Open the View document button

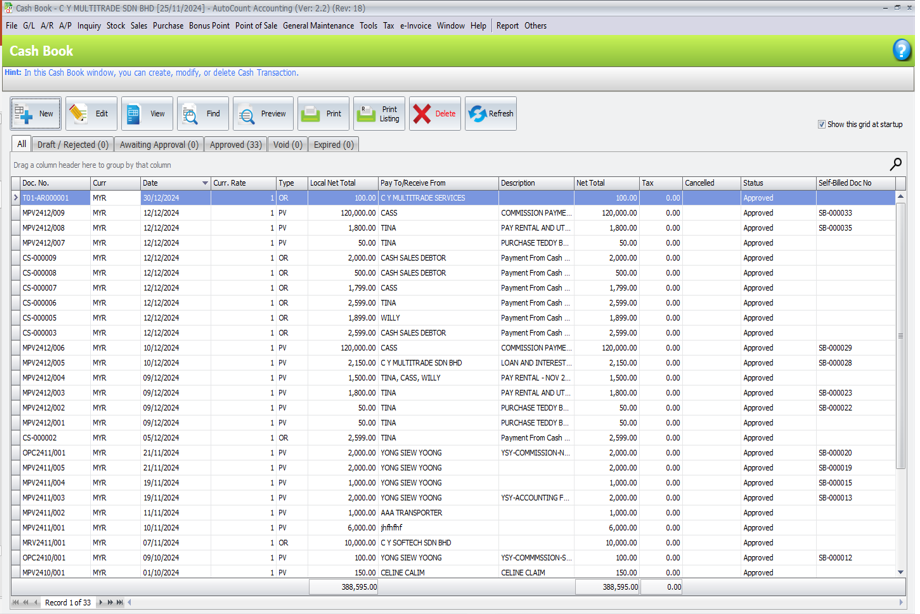click(x=146, y=114)
